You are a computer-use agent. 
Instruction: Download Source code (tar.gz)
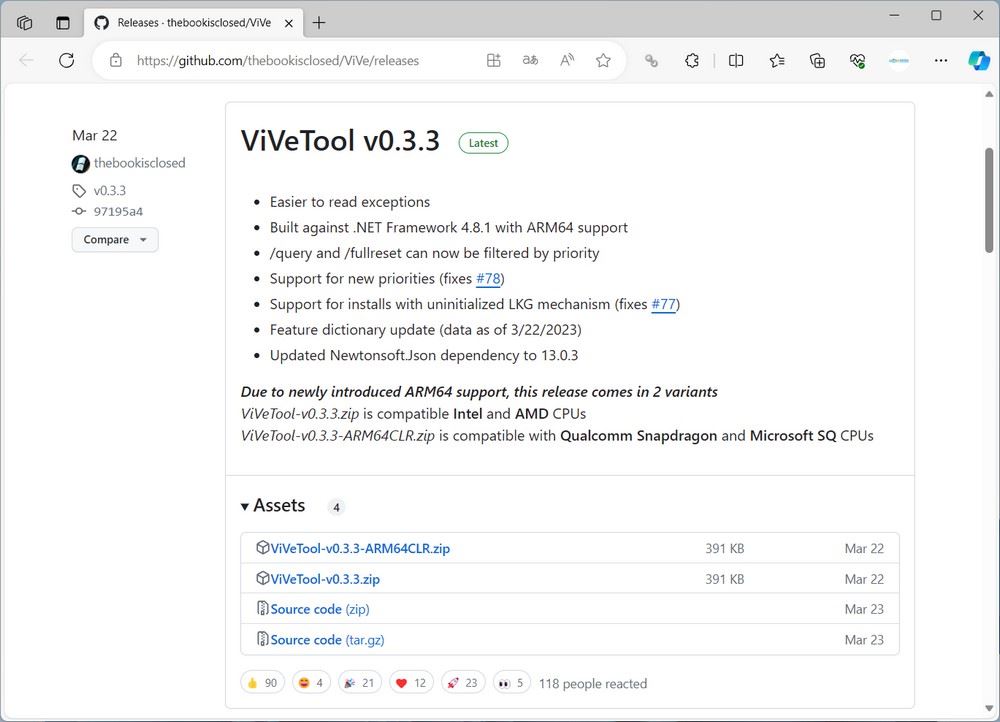[x=327, y=640]
